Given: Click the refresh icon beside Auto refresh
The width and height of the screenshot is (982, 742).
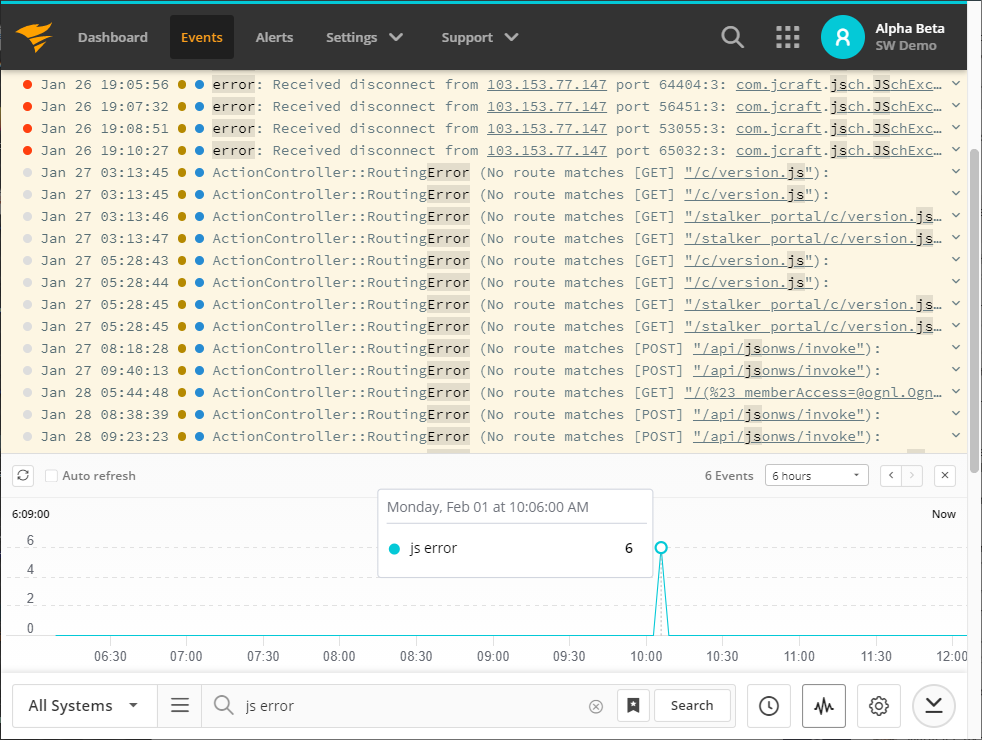Looking at the screenshot, I should [23, 476].
